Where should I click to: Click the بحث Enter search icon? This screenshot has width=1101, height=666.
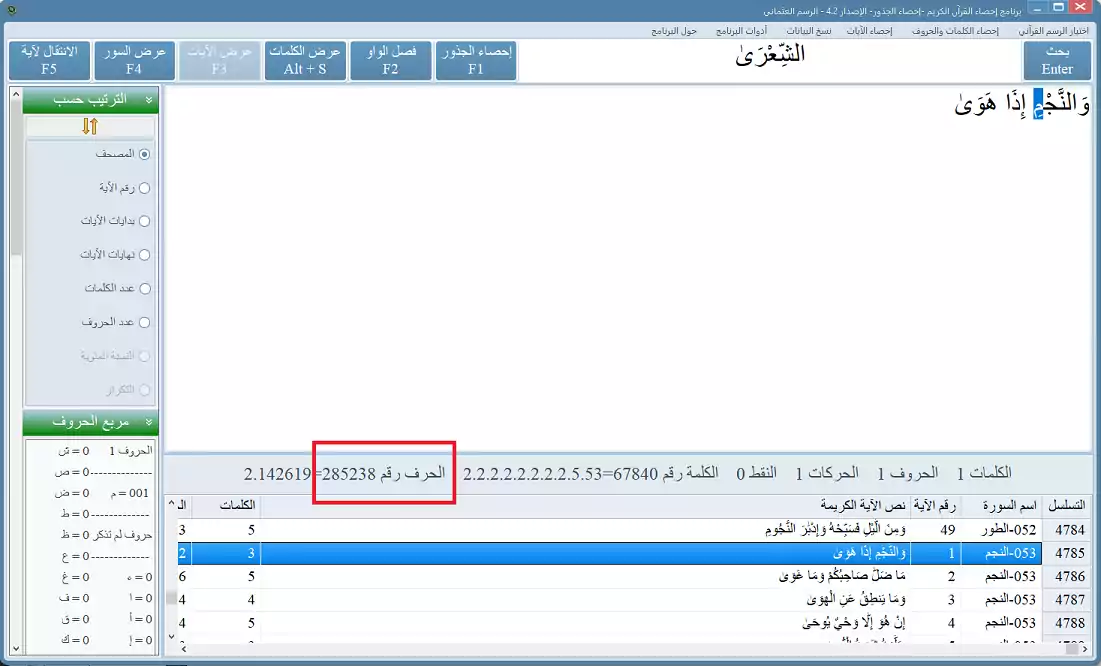point(1057,60)
